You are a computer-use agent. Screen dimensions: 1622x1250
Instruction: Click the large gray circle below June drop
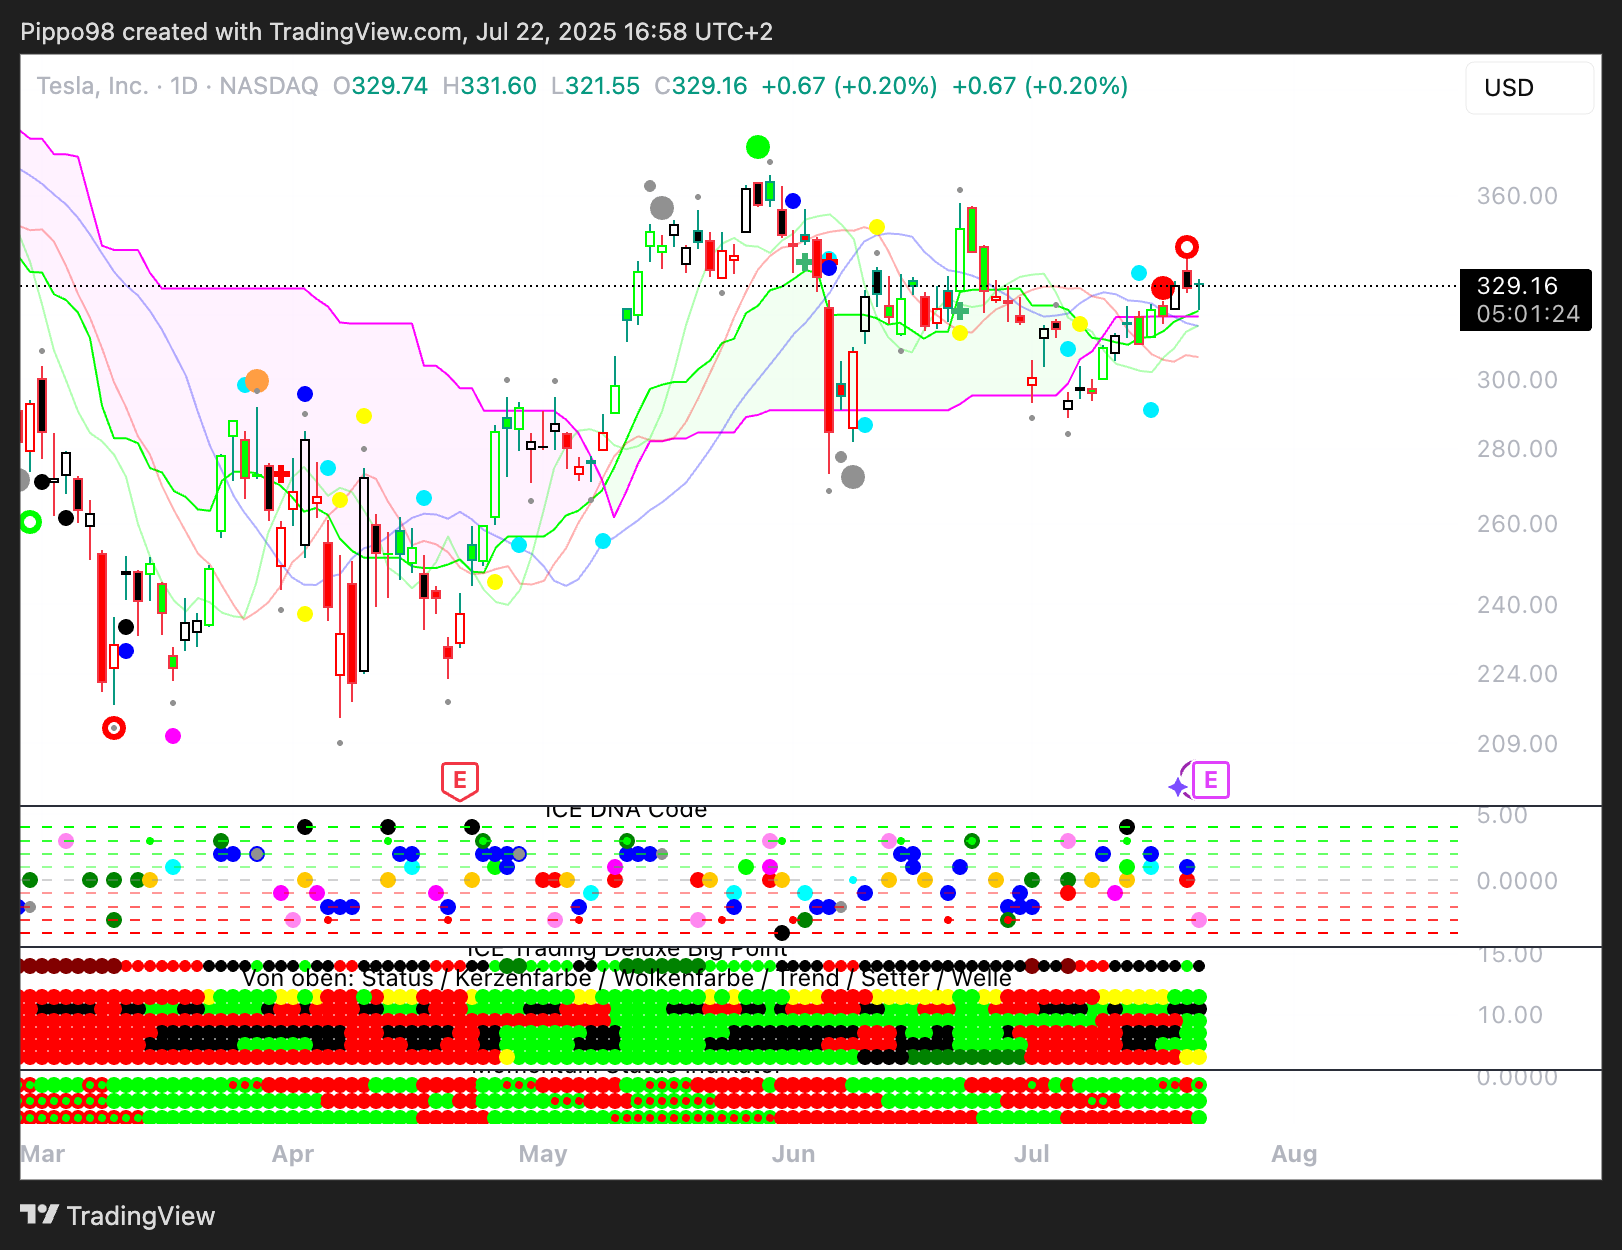point(853,477)
